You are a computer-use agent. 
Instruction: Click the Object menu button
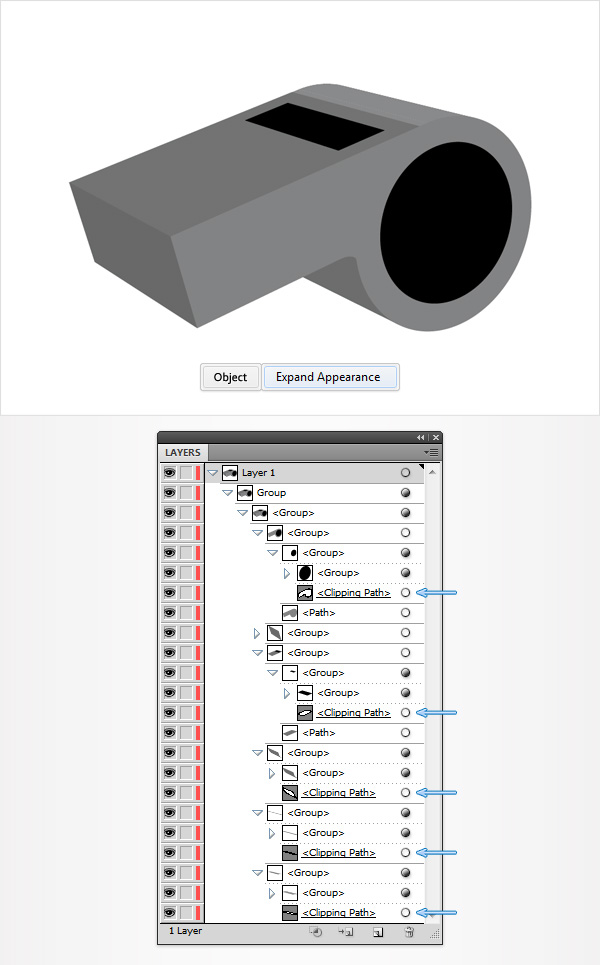pyautogui.click(x=230, y=377)
